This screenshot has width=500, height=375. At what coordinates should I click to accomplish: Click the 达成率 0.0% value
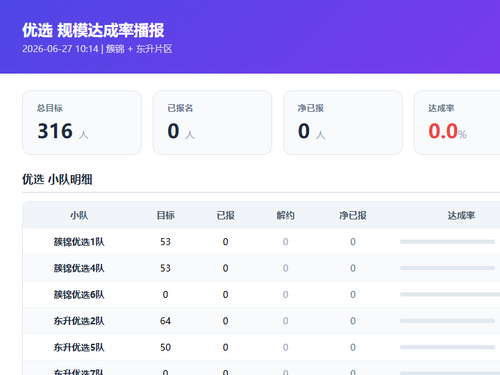[x=447, y=131]
